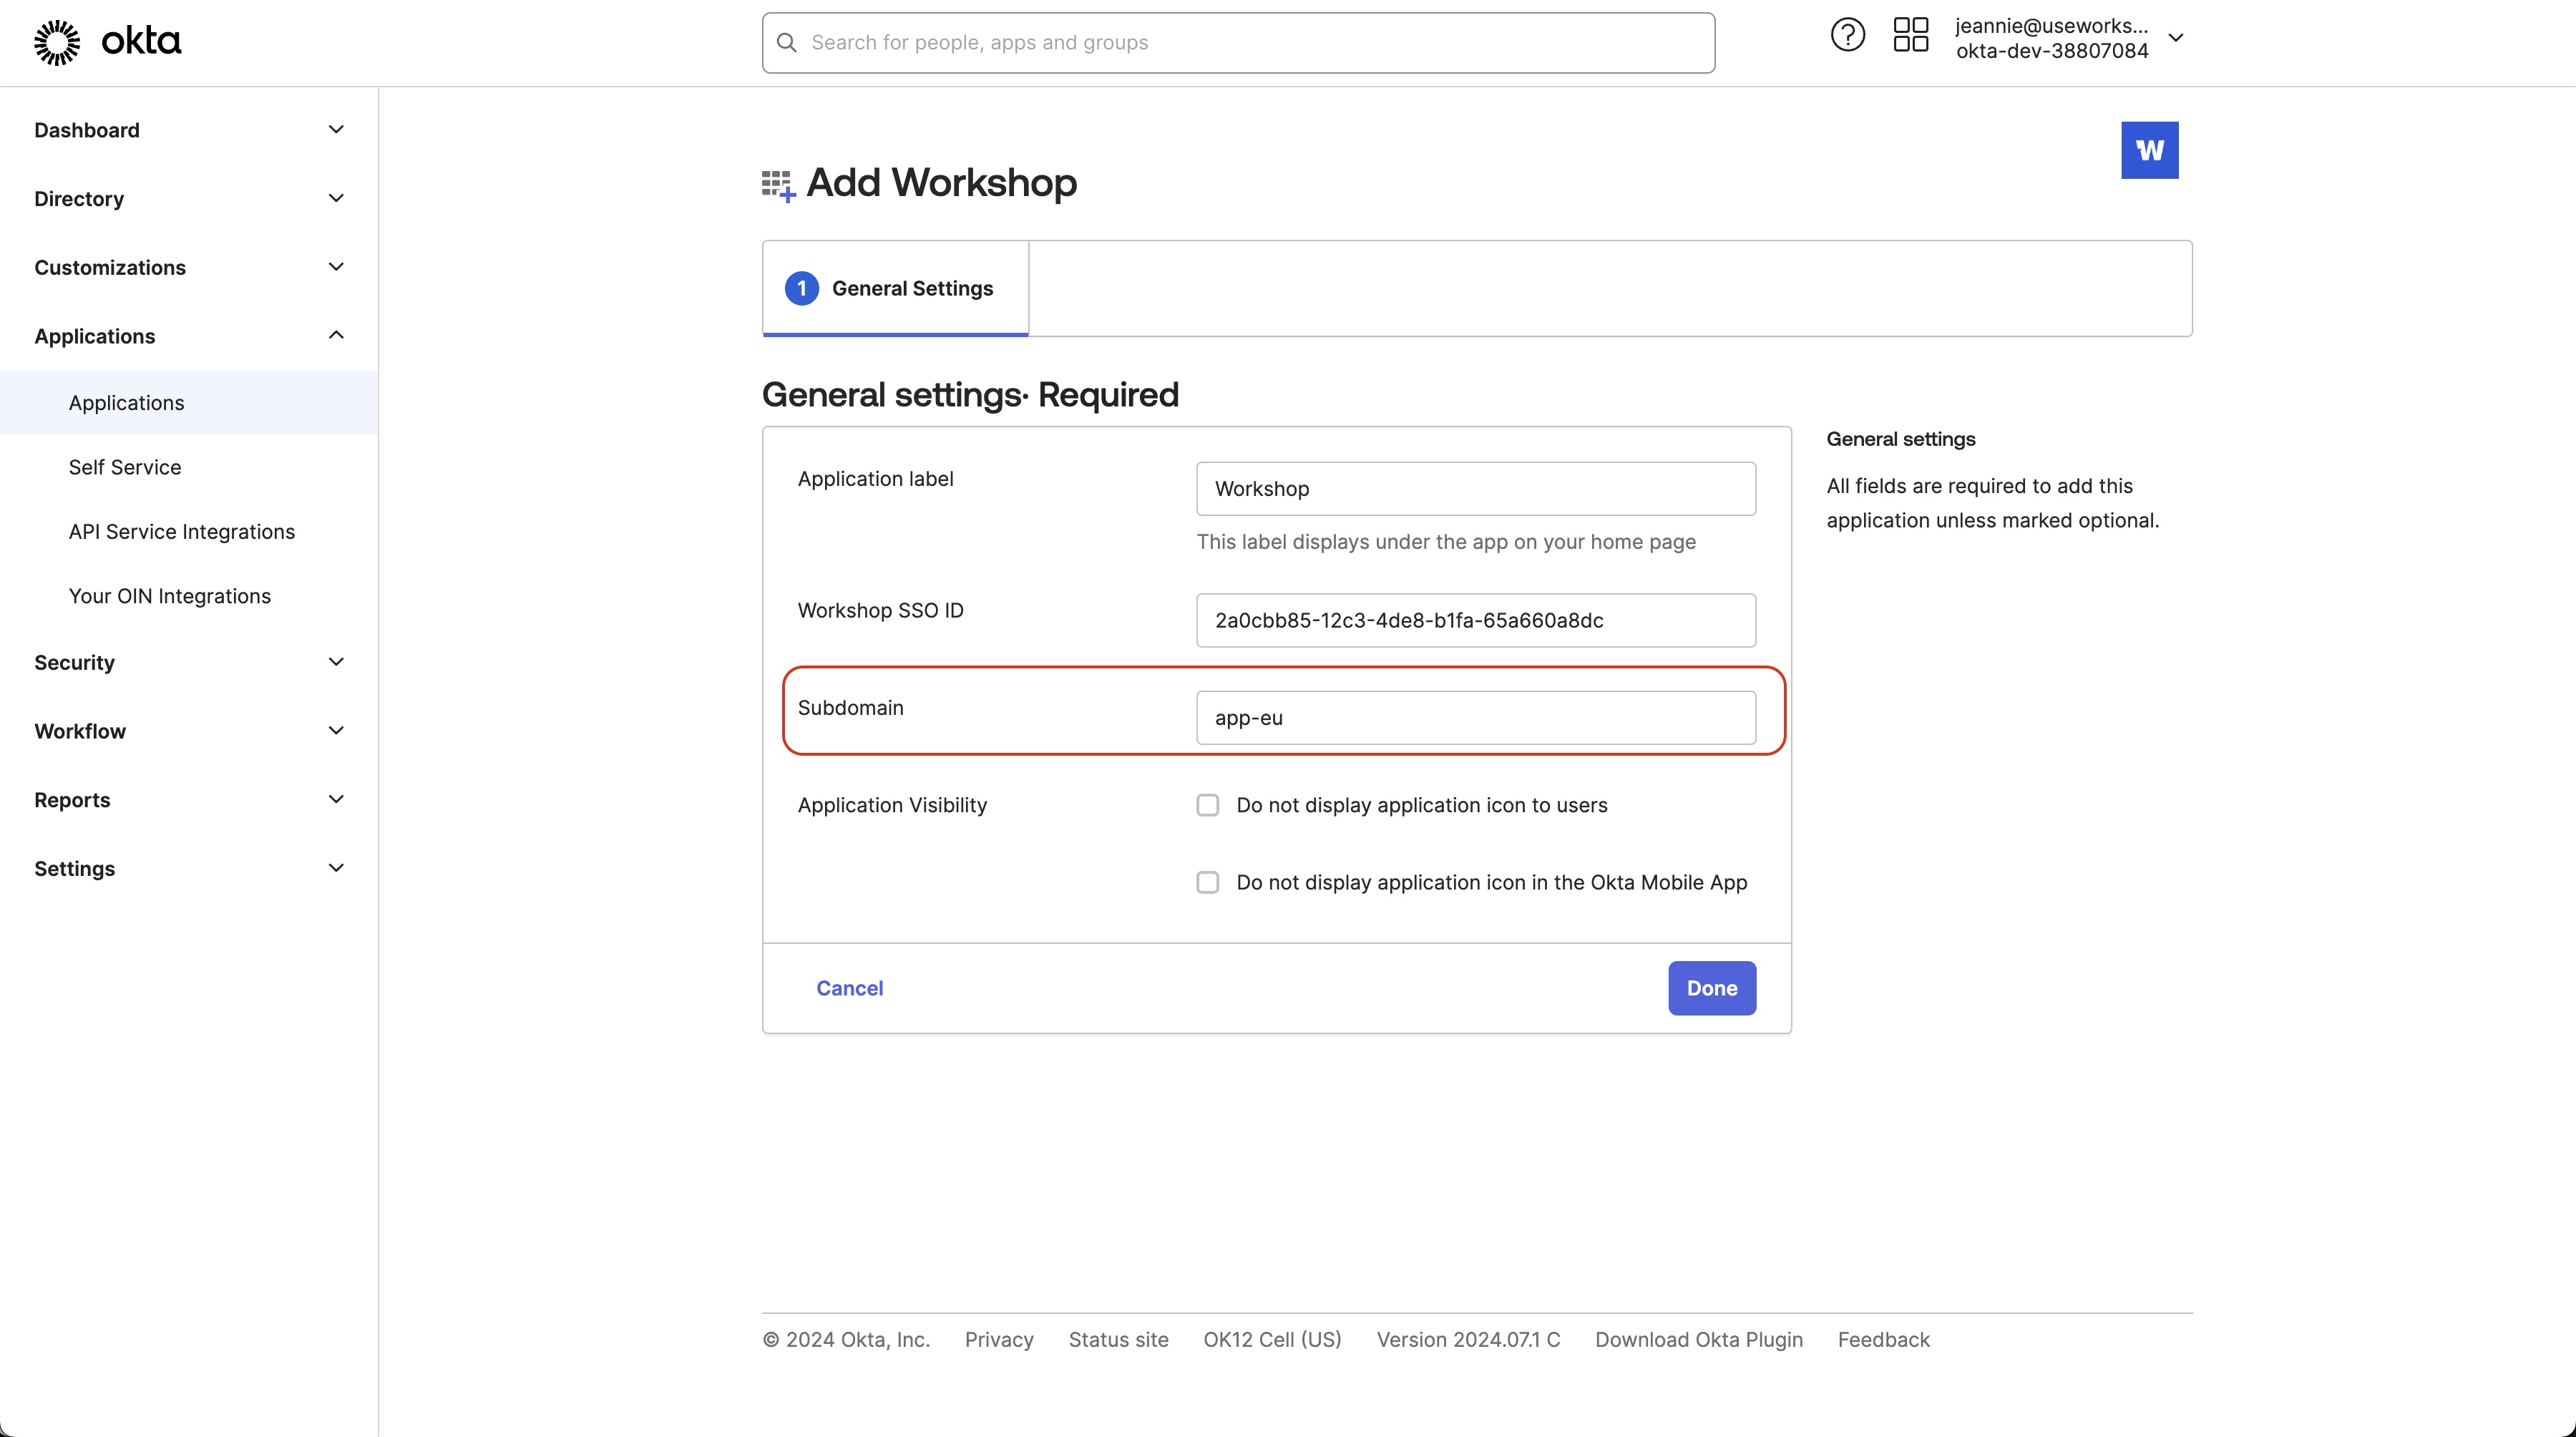The height and width of the screenshot is (1437, 2576).
Task: Click the Customizations sidebar label
Action: (x=110, y=268)
